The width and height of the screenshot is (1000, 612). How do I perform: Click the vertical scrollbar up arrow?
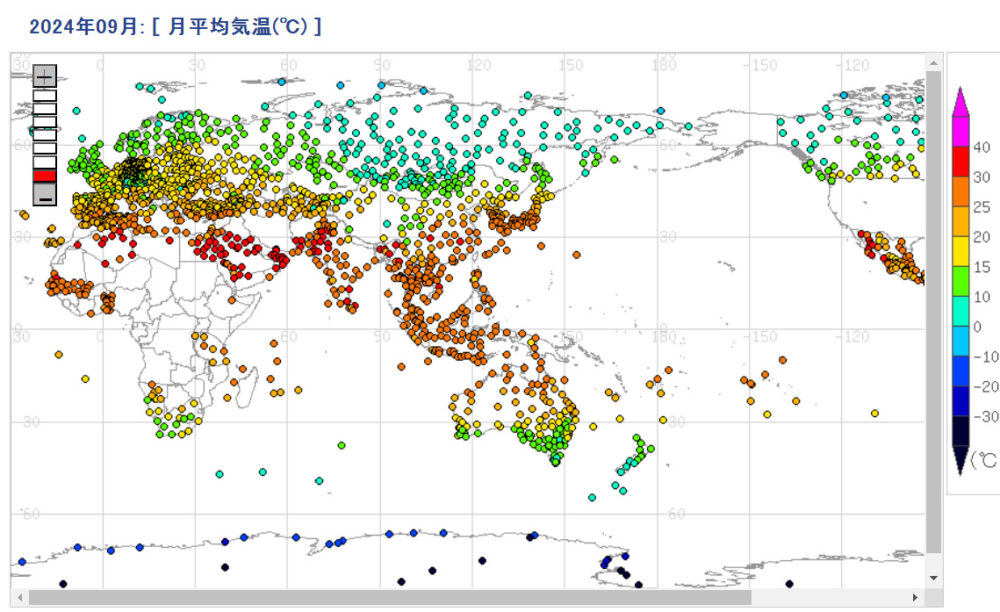(x=933, y=62)
